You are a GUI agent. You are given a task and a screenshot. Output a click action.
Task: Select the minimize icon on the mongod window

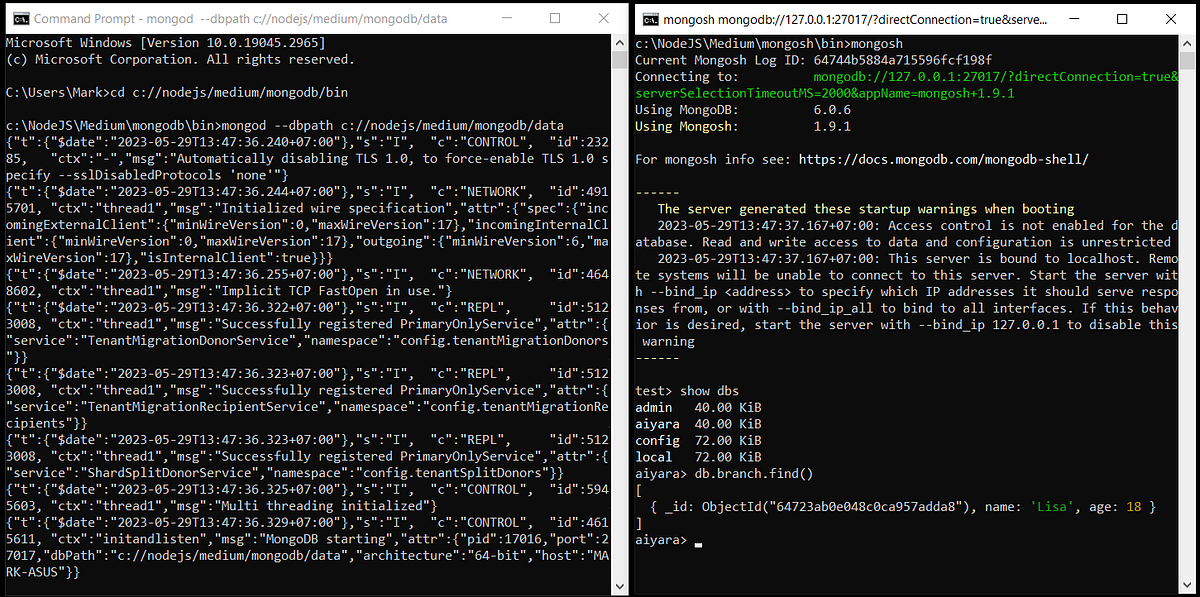tap(506, 18)
